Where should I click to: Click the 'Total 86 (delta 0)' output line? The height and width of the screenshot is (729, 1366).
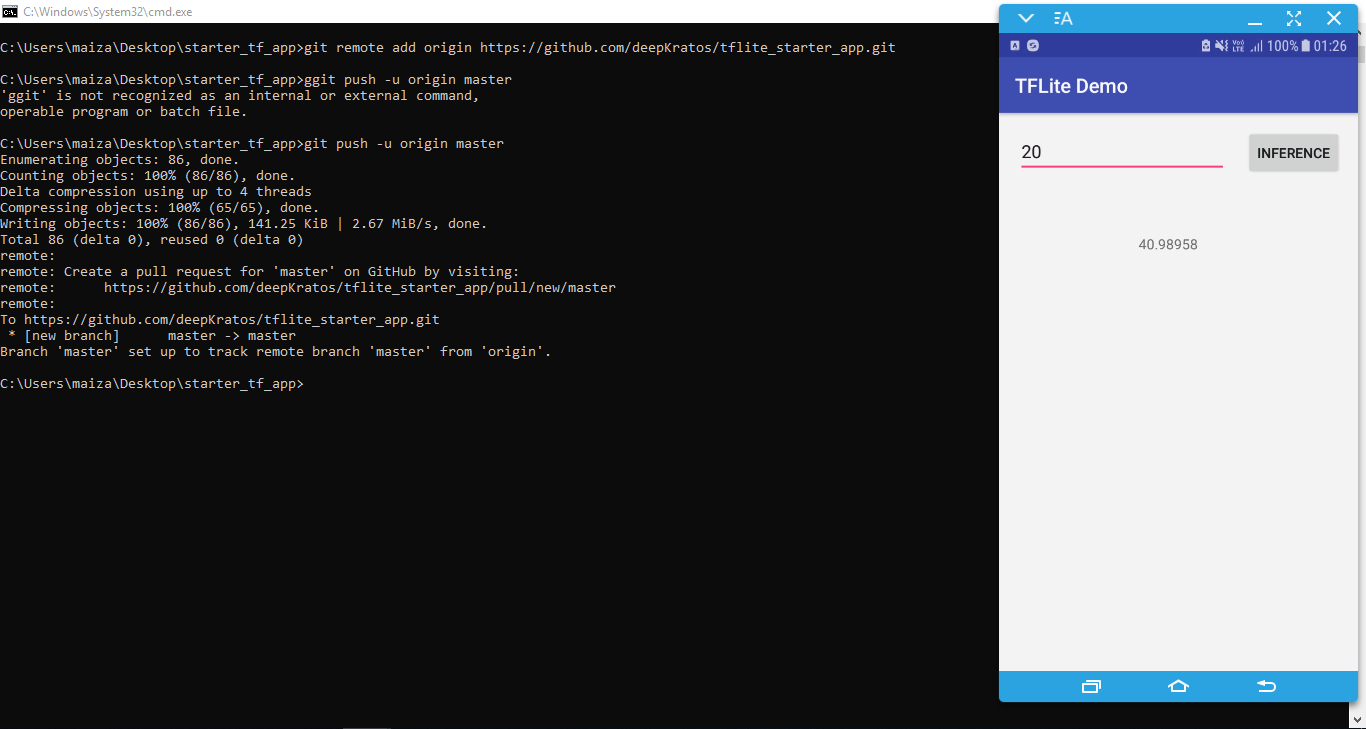coord(152,240)
